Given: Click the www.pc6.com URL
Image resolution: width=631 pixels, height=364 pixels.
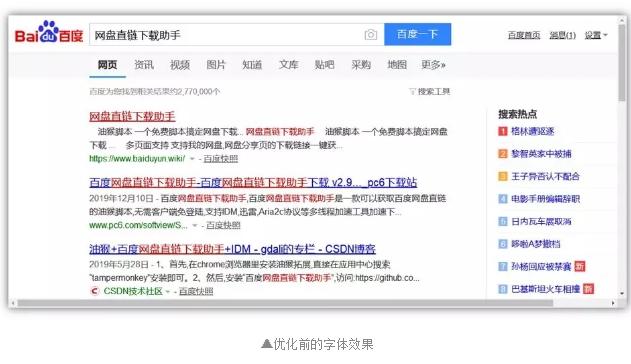Looking at the screenshot, I should coord(138,225).
